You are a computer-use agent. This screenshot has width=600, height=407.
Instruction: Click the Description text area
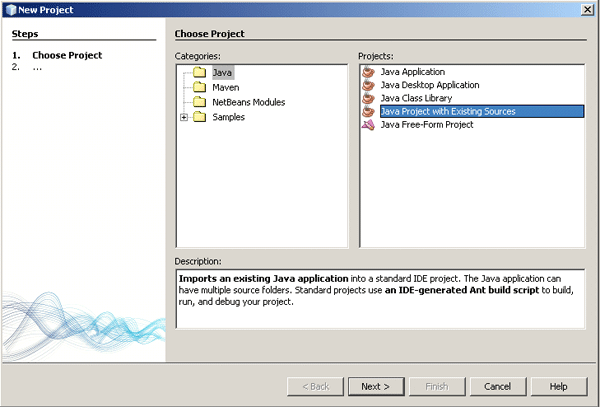point(380,299)
